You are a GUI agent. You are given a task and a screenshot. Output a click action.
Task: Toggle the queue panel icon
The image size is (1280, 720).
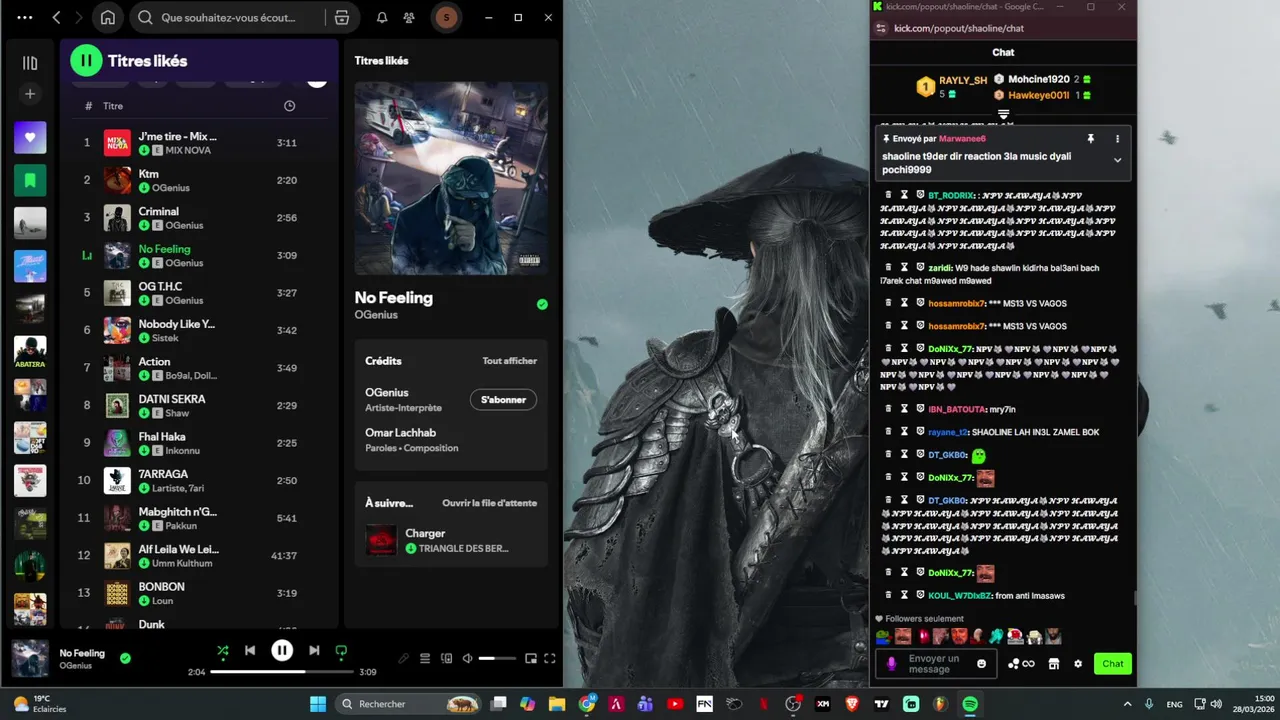(x=425, y=658)
